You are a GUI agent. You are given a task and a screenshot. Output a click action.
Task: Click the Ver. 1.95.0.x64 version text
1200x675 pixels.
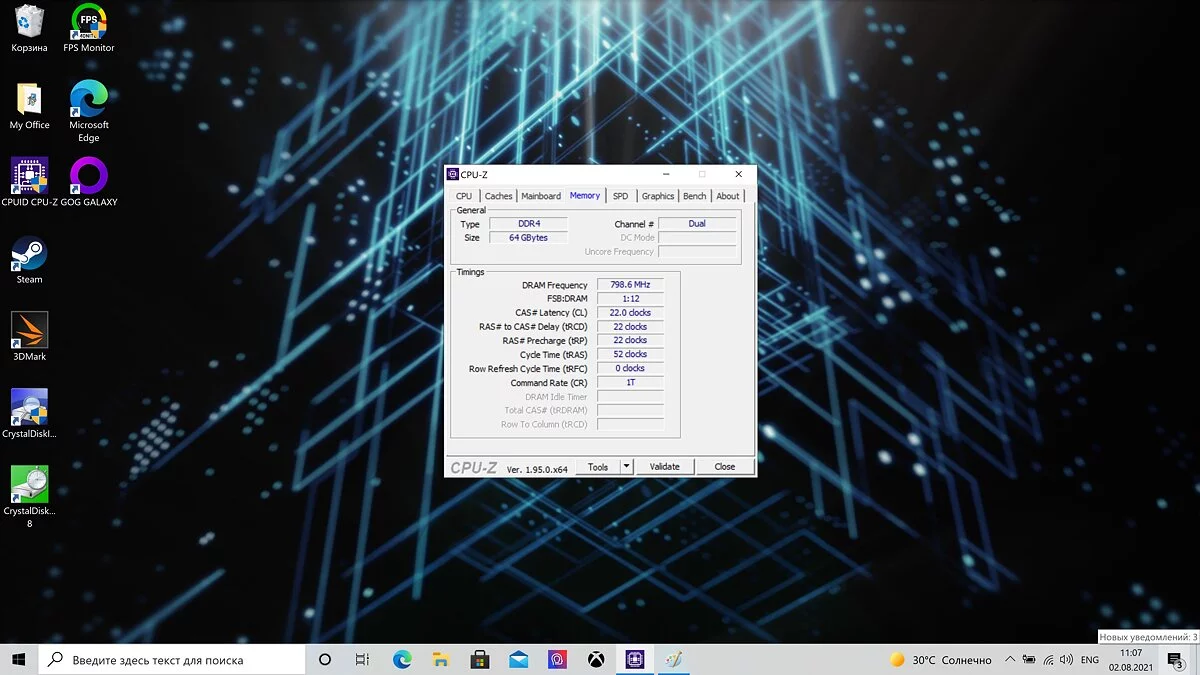[537, 469]
